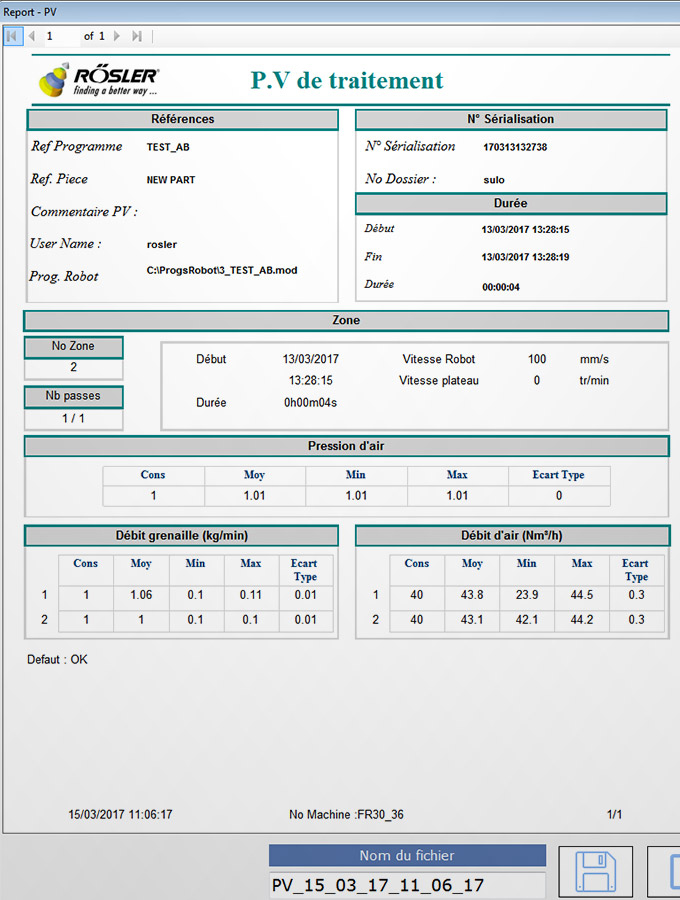Click the 'P.V de traitement' report title
The image size is (680, 900).
tap(346, 81)
